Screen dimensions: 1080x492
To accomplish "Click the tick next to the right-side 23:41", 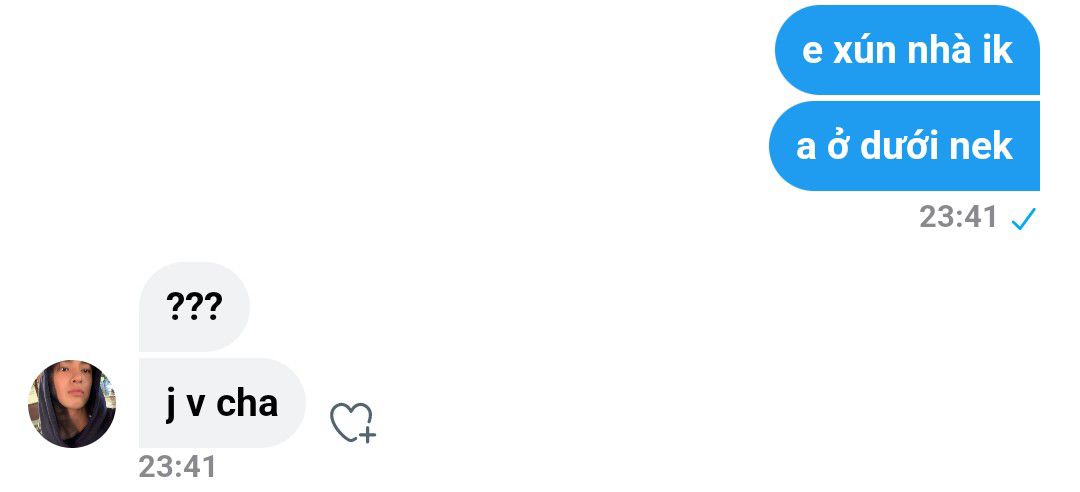I will point(1023,220).
